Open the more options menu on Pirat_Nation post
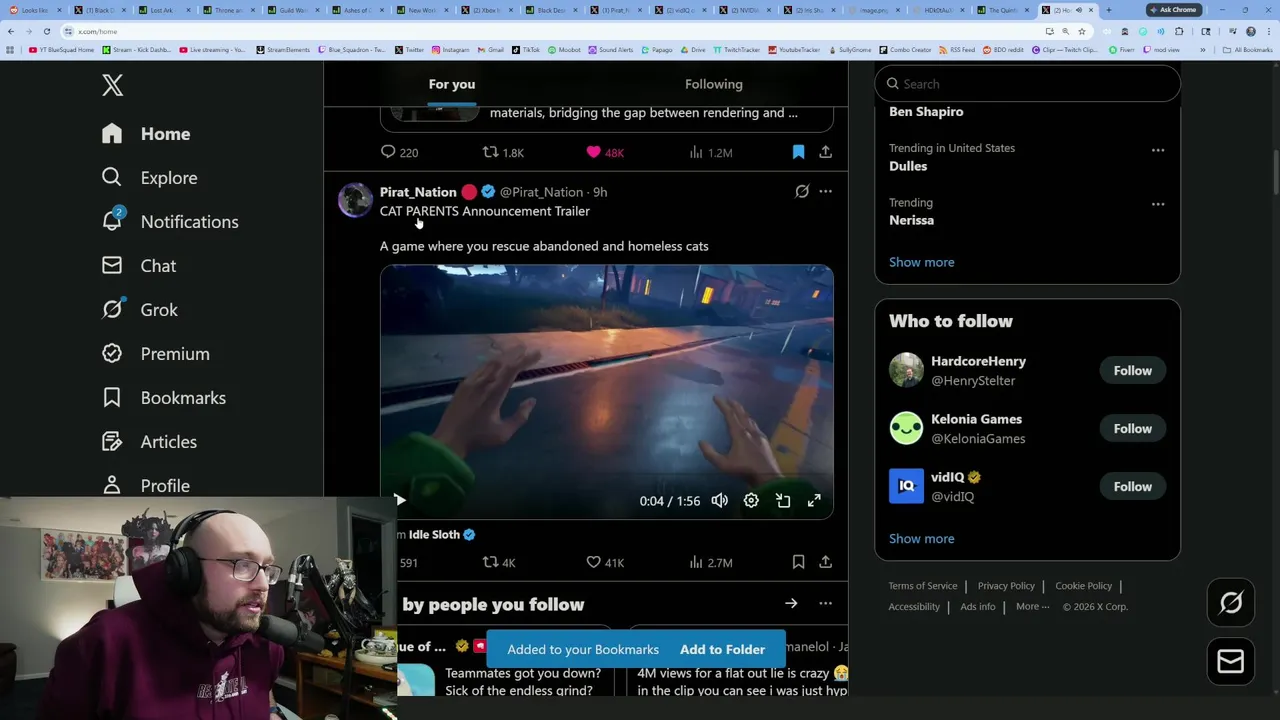Viewport: 1280px width, 720px height. (x=825, y=191)
